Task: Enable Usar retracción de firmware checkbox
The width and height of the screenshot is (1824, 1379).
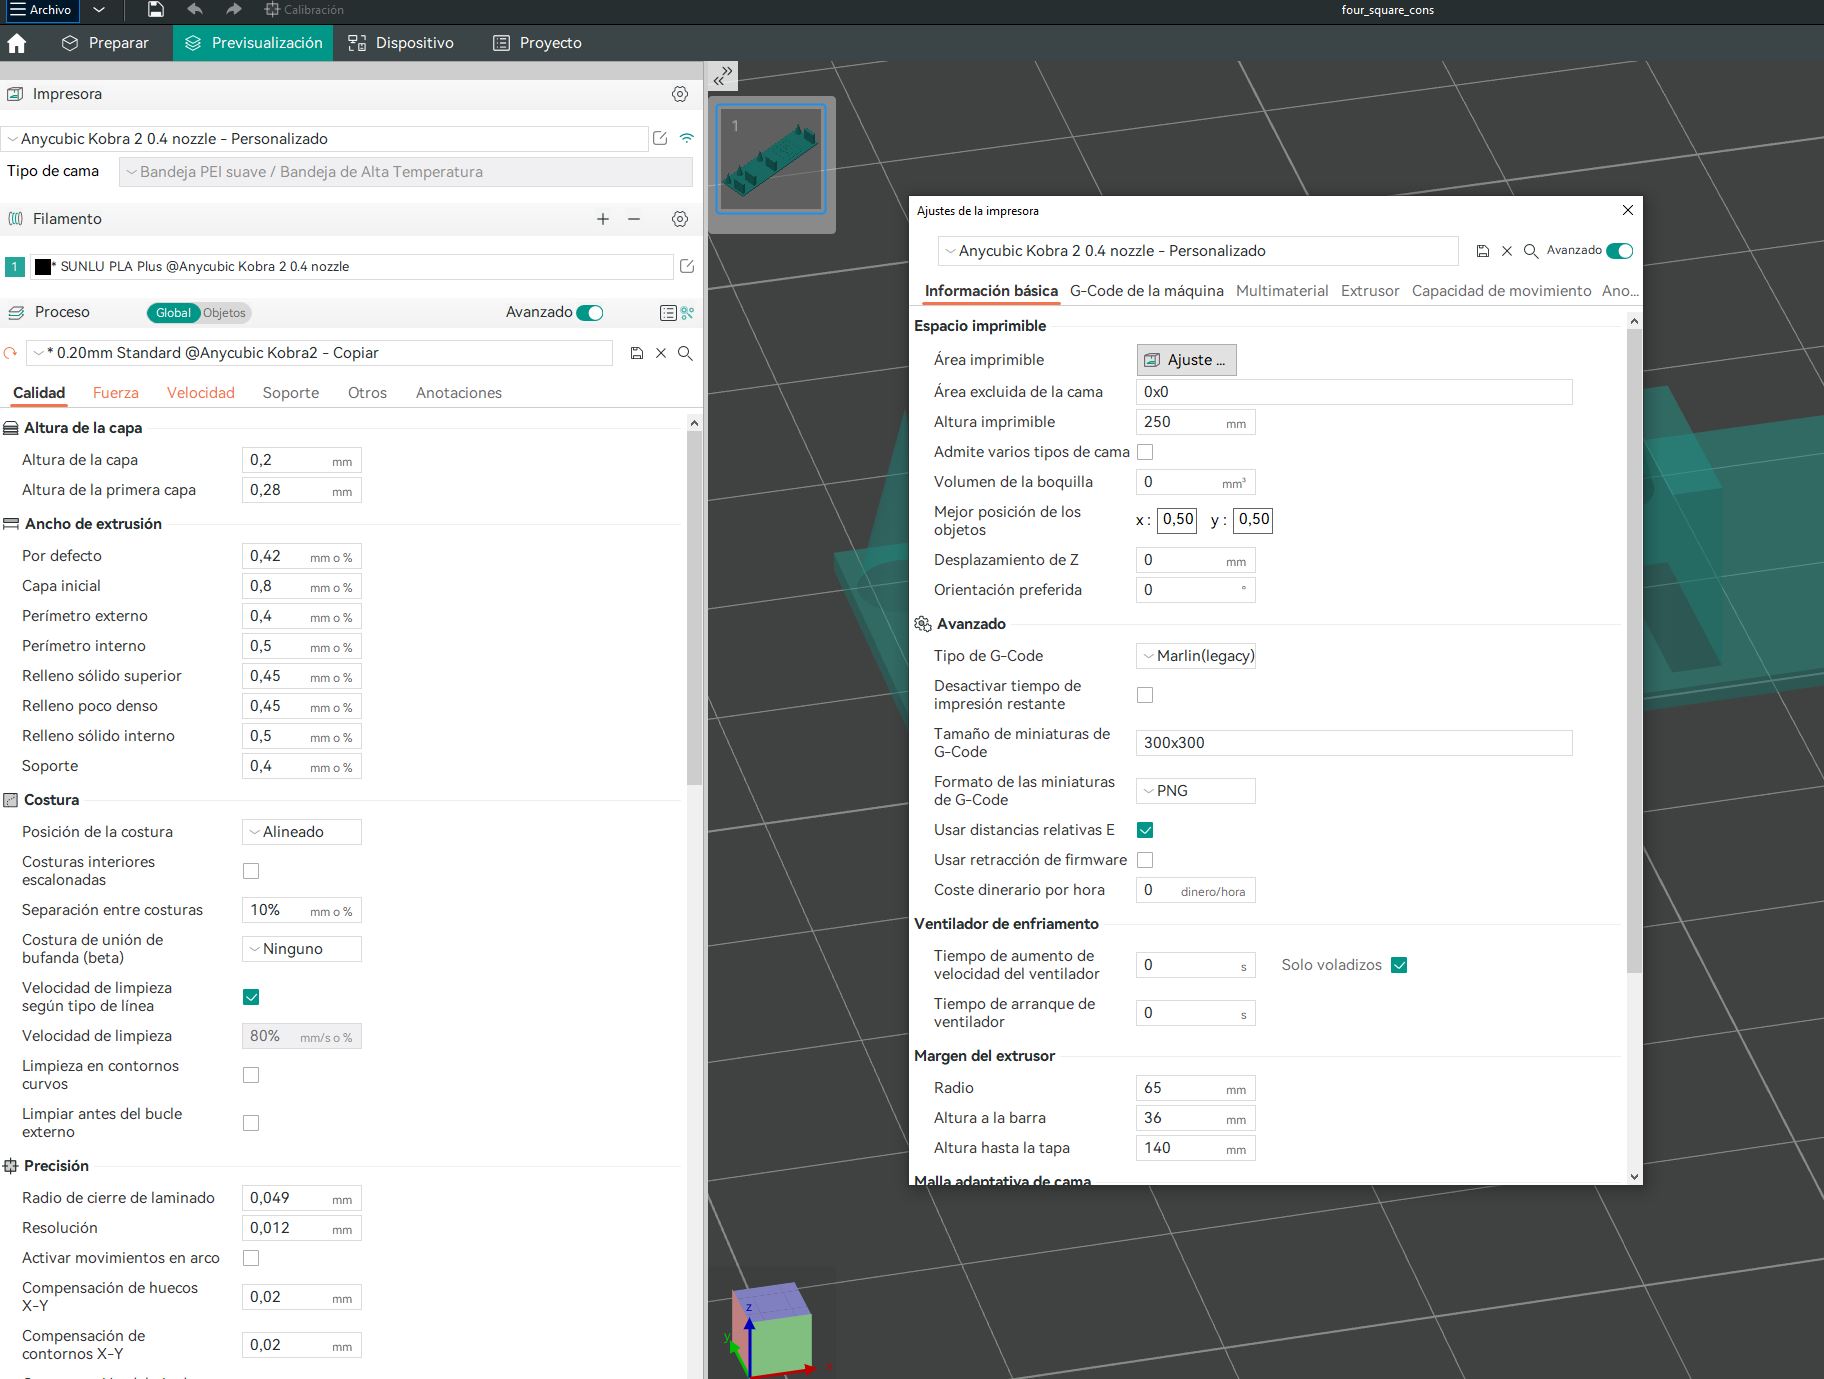Action: click(x=1145, y=860)
